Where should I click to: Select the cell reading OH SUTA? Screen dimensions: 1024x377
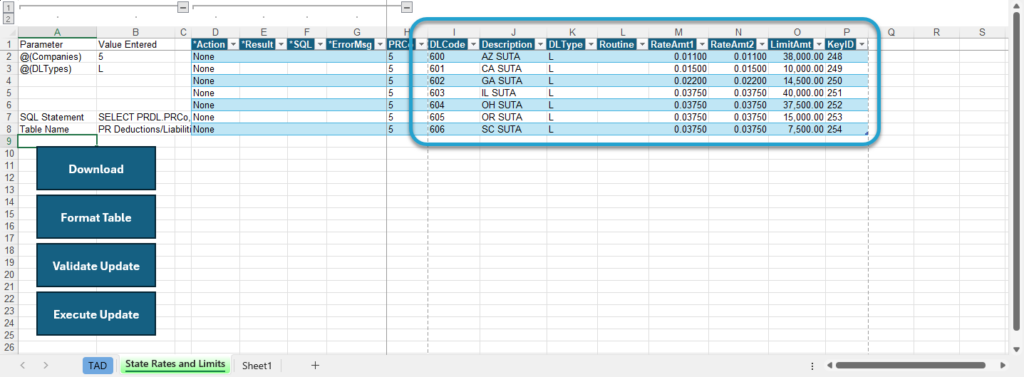513,105
